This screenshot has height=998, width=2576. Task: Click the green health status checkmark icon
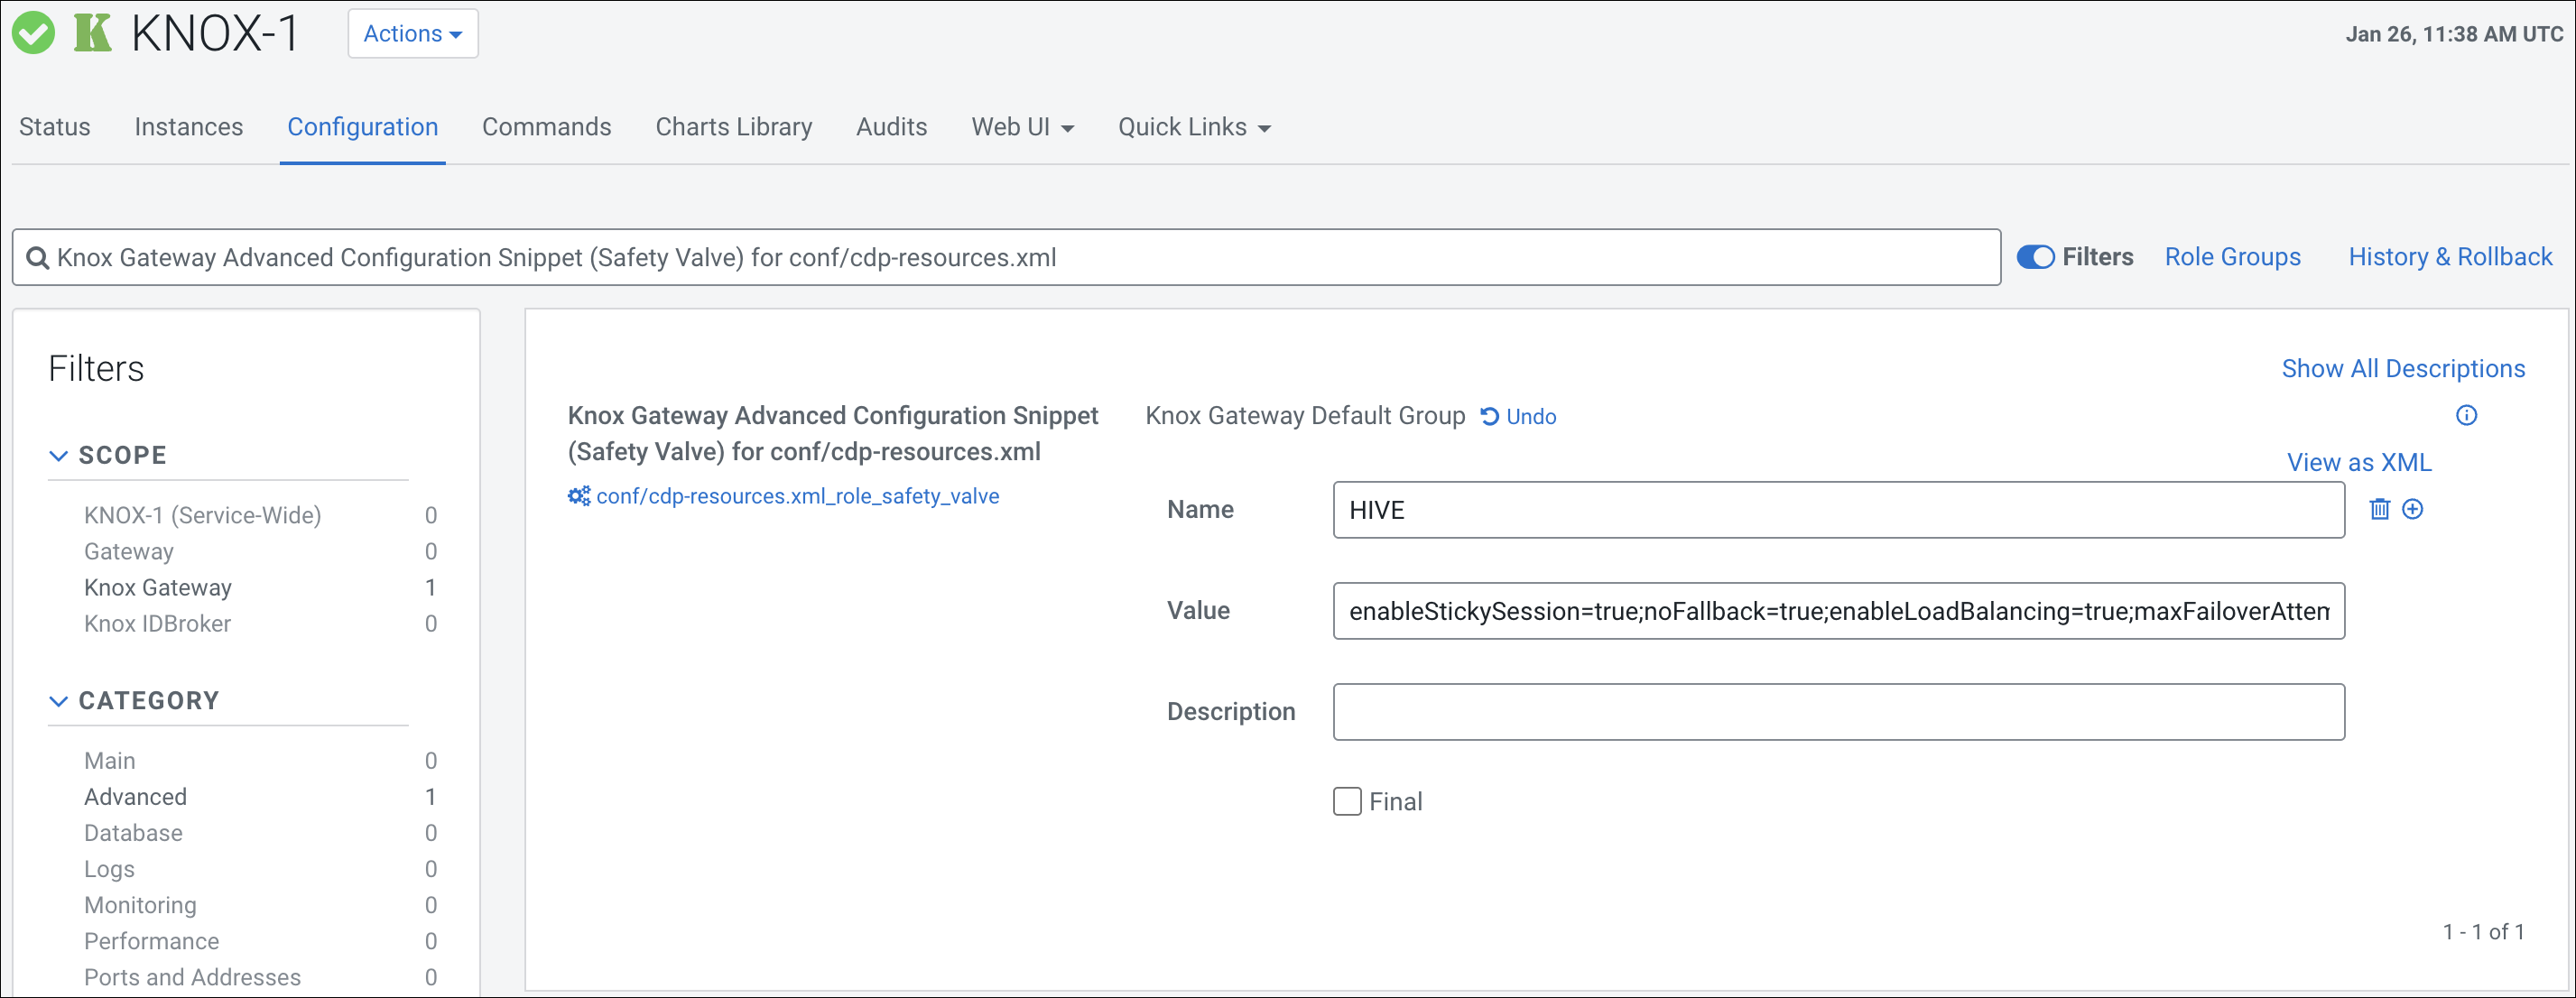pos(33,33)
